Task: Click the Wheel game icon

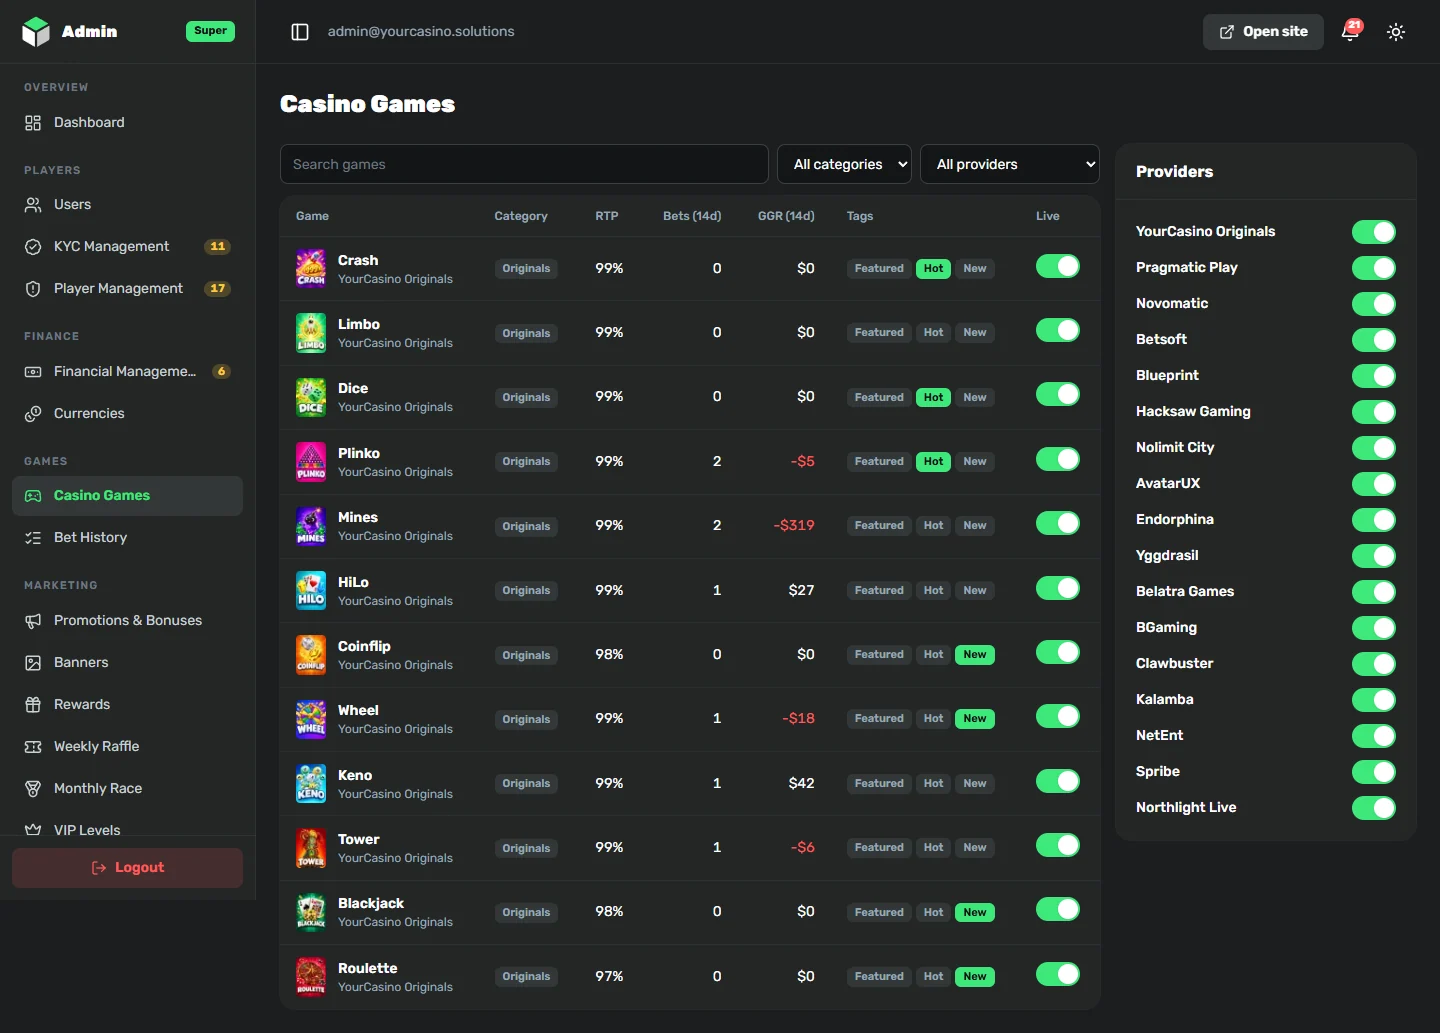Action: (x=311, y=719)
